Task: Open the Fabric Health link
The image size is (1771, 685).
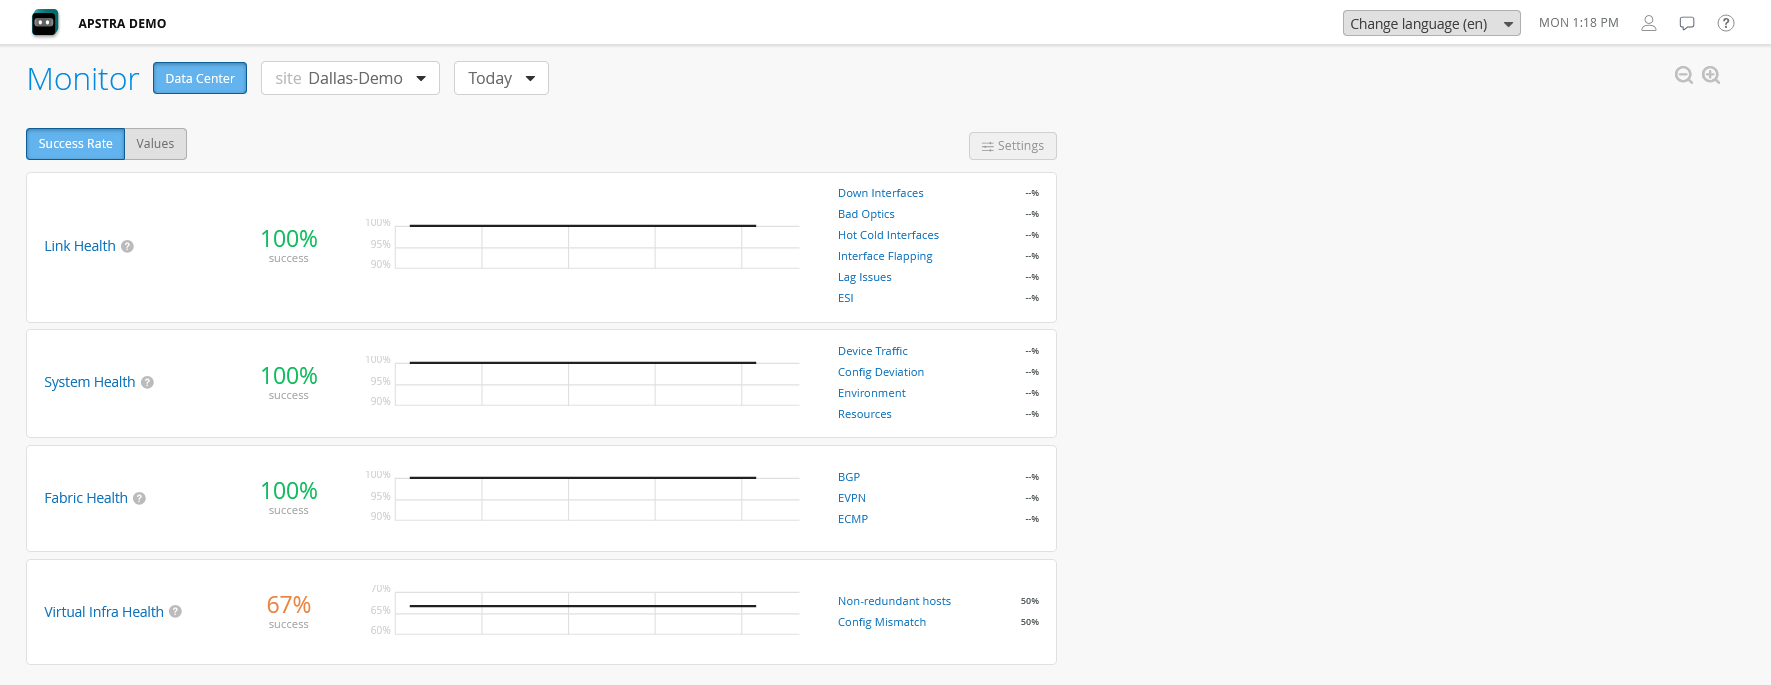Action: pyautogui.click(x=86, y=498)
